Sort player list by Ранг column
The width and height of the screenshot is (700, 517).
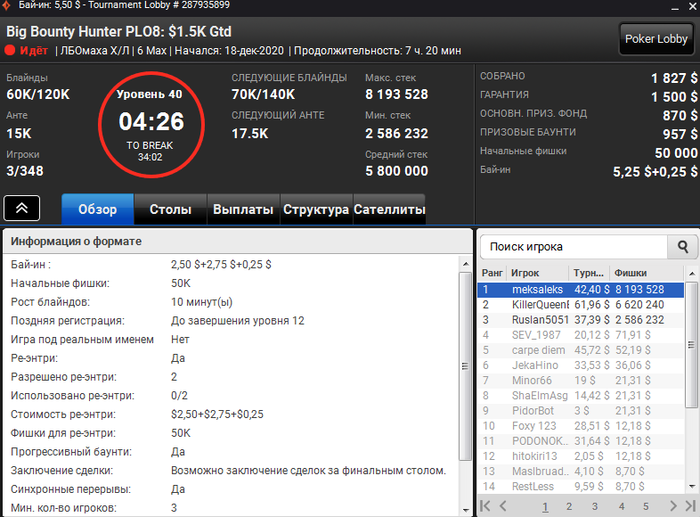[x=492, y=273]
